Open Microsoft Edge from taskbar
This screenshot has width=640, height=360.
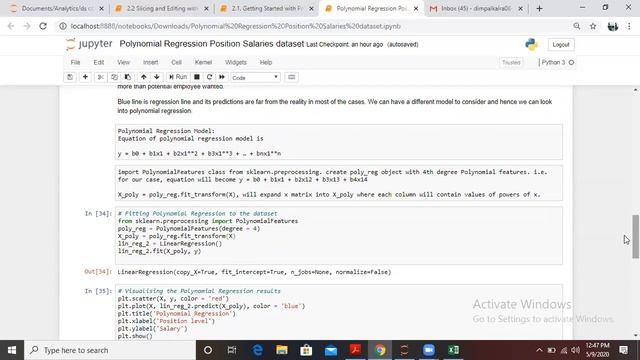257,350
